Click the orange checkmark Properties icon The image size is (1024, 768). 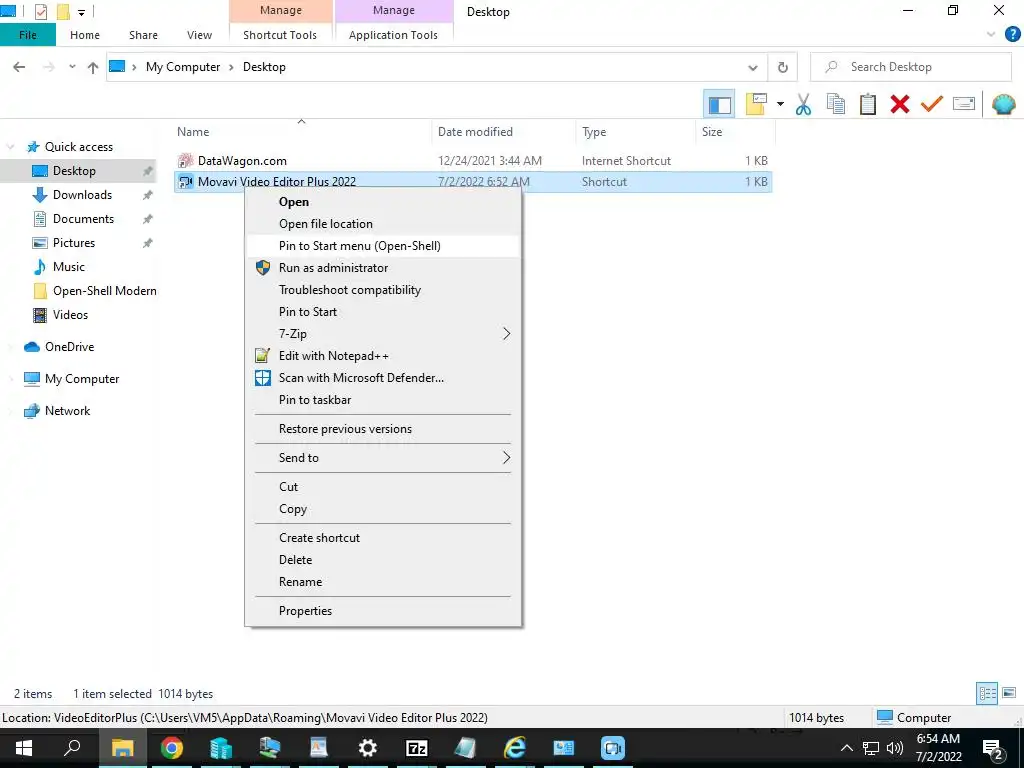click(x=931, y=104)
